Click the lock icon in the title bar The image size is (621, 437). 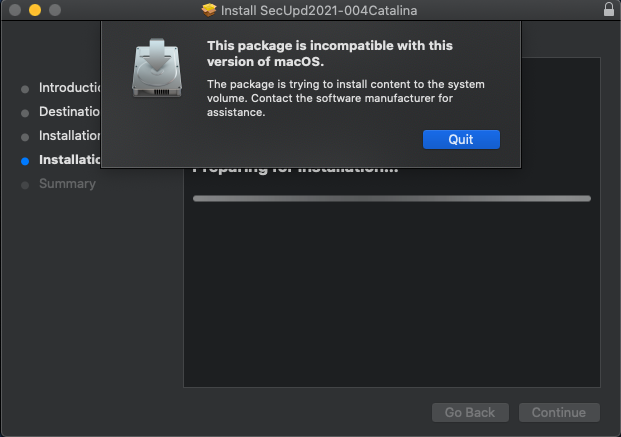click(609, 10)
